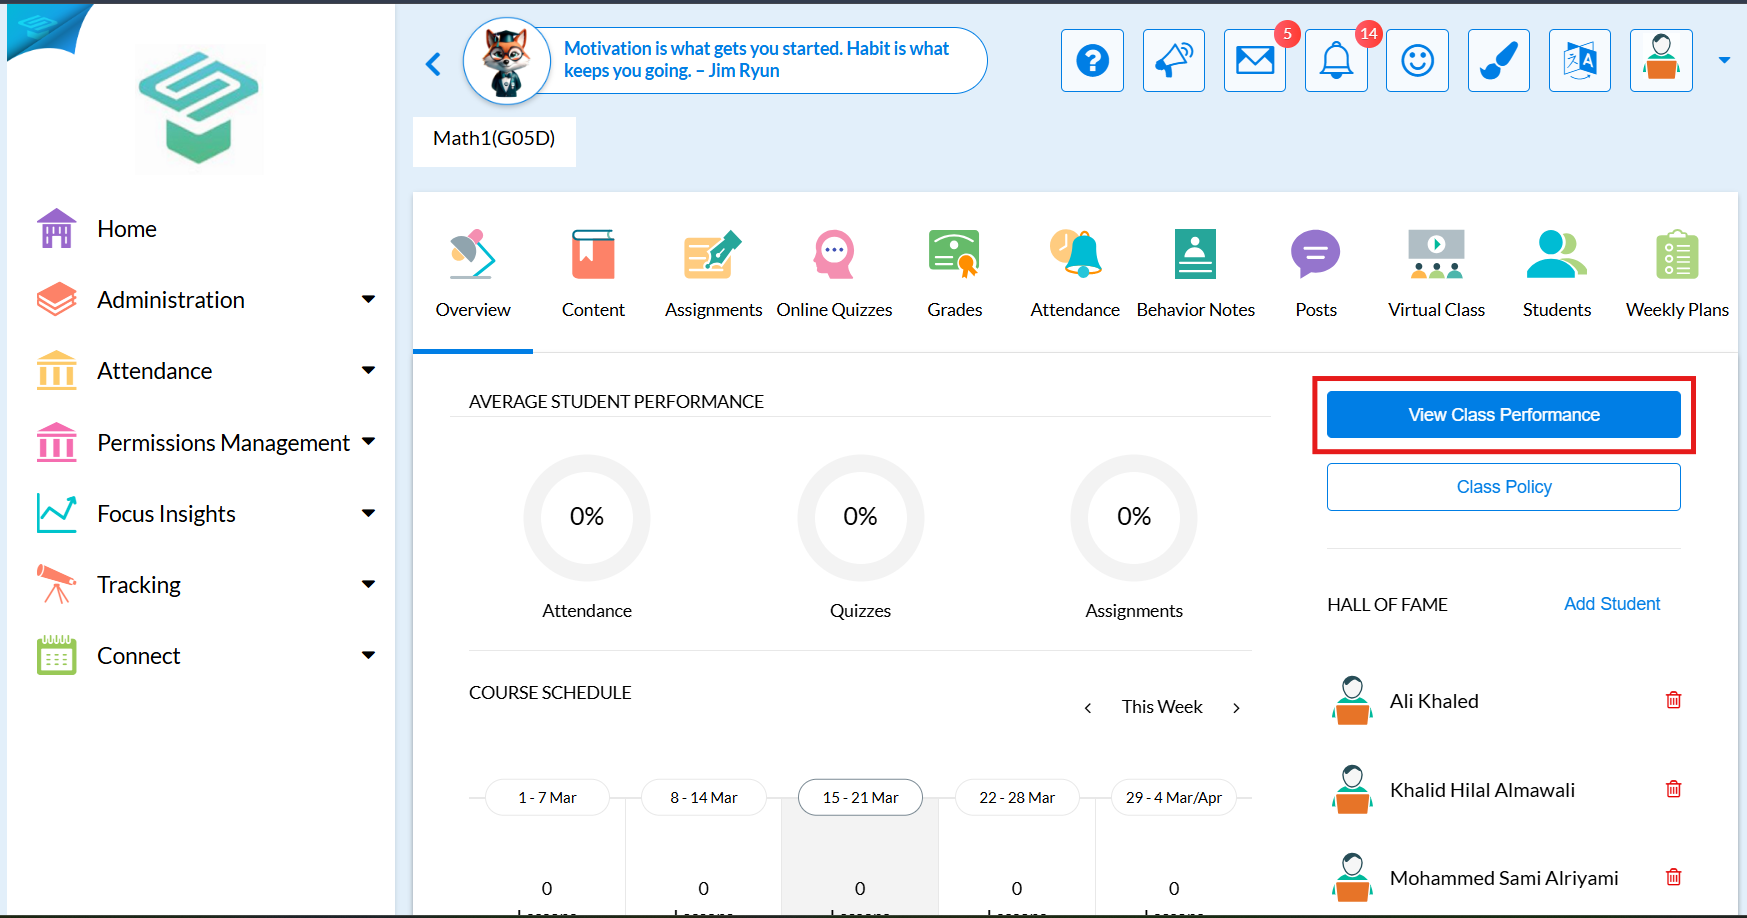
Task: Delete Mohammed Sami Alriyami from Hall of Fame
Action: [x=1674, y=877]
